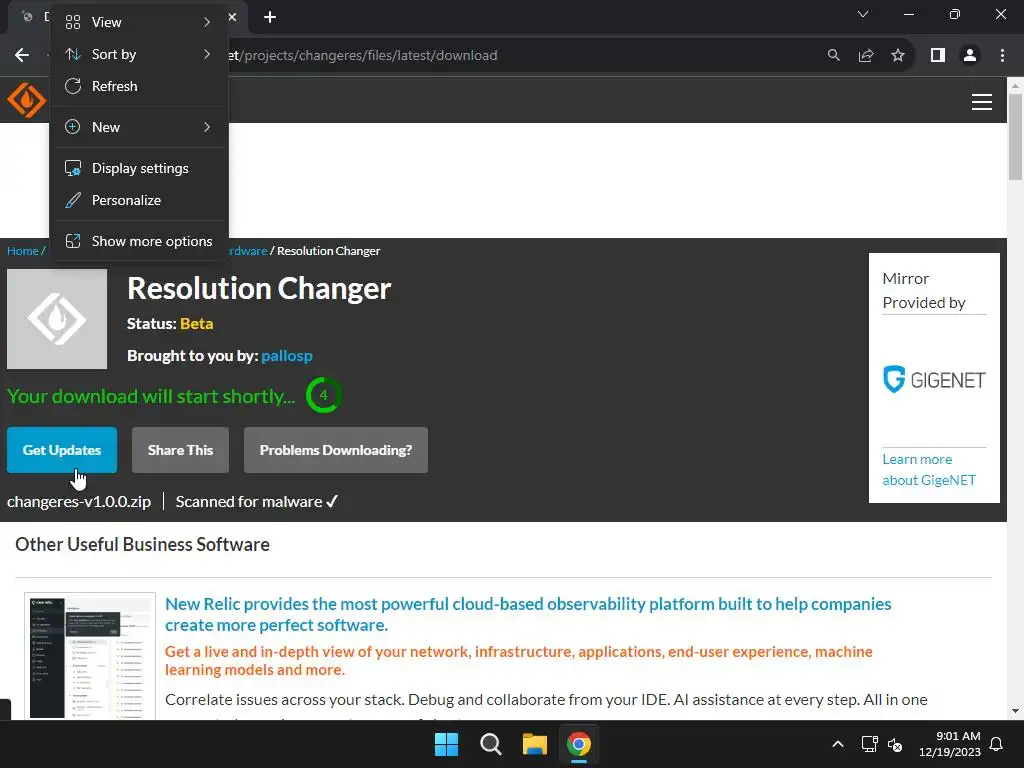Image resolution: width=1024 pixels, height=768 pixels.
Task: Click the download countdown circle
Action: [x=323, y=395]
